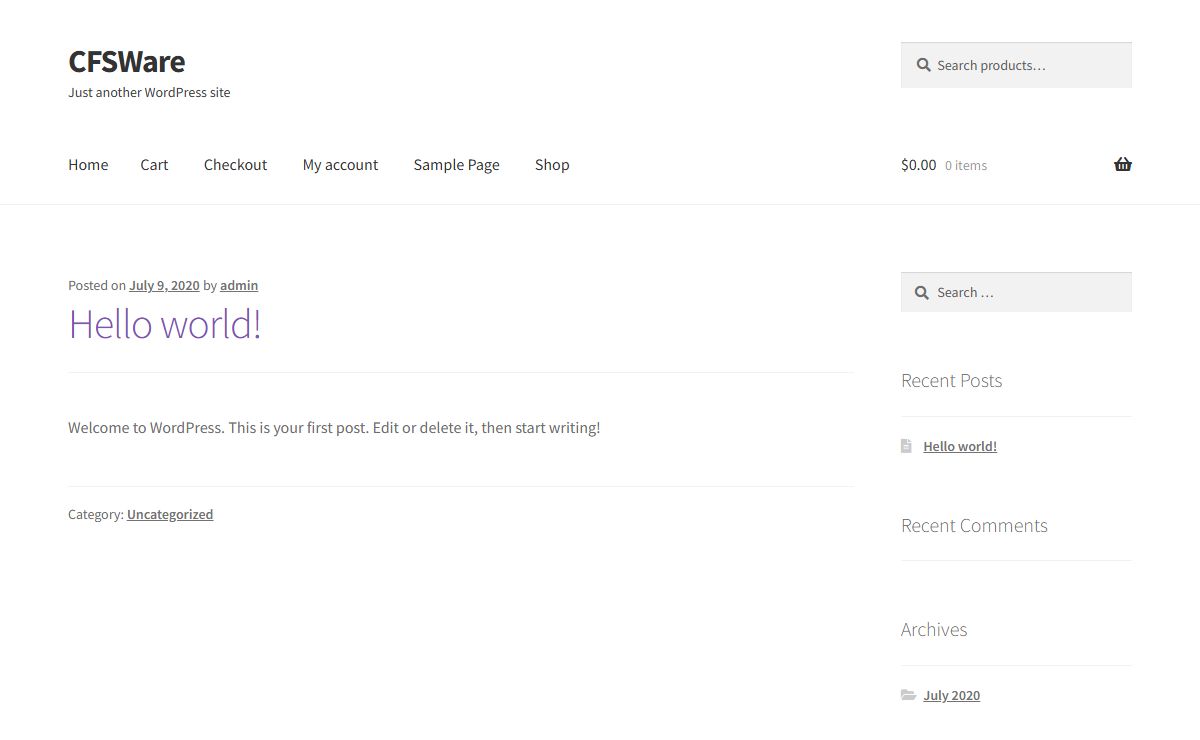Open the Sample Page menu item
This screenshot has width=1200, height=740.
pyautogui.click(x=456, y=165)
